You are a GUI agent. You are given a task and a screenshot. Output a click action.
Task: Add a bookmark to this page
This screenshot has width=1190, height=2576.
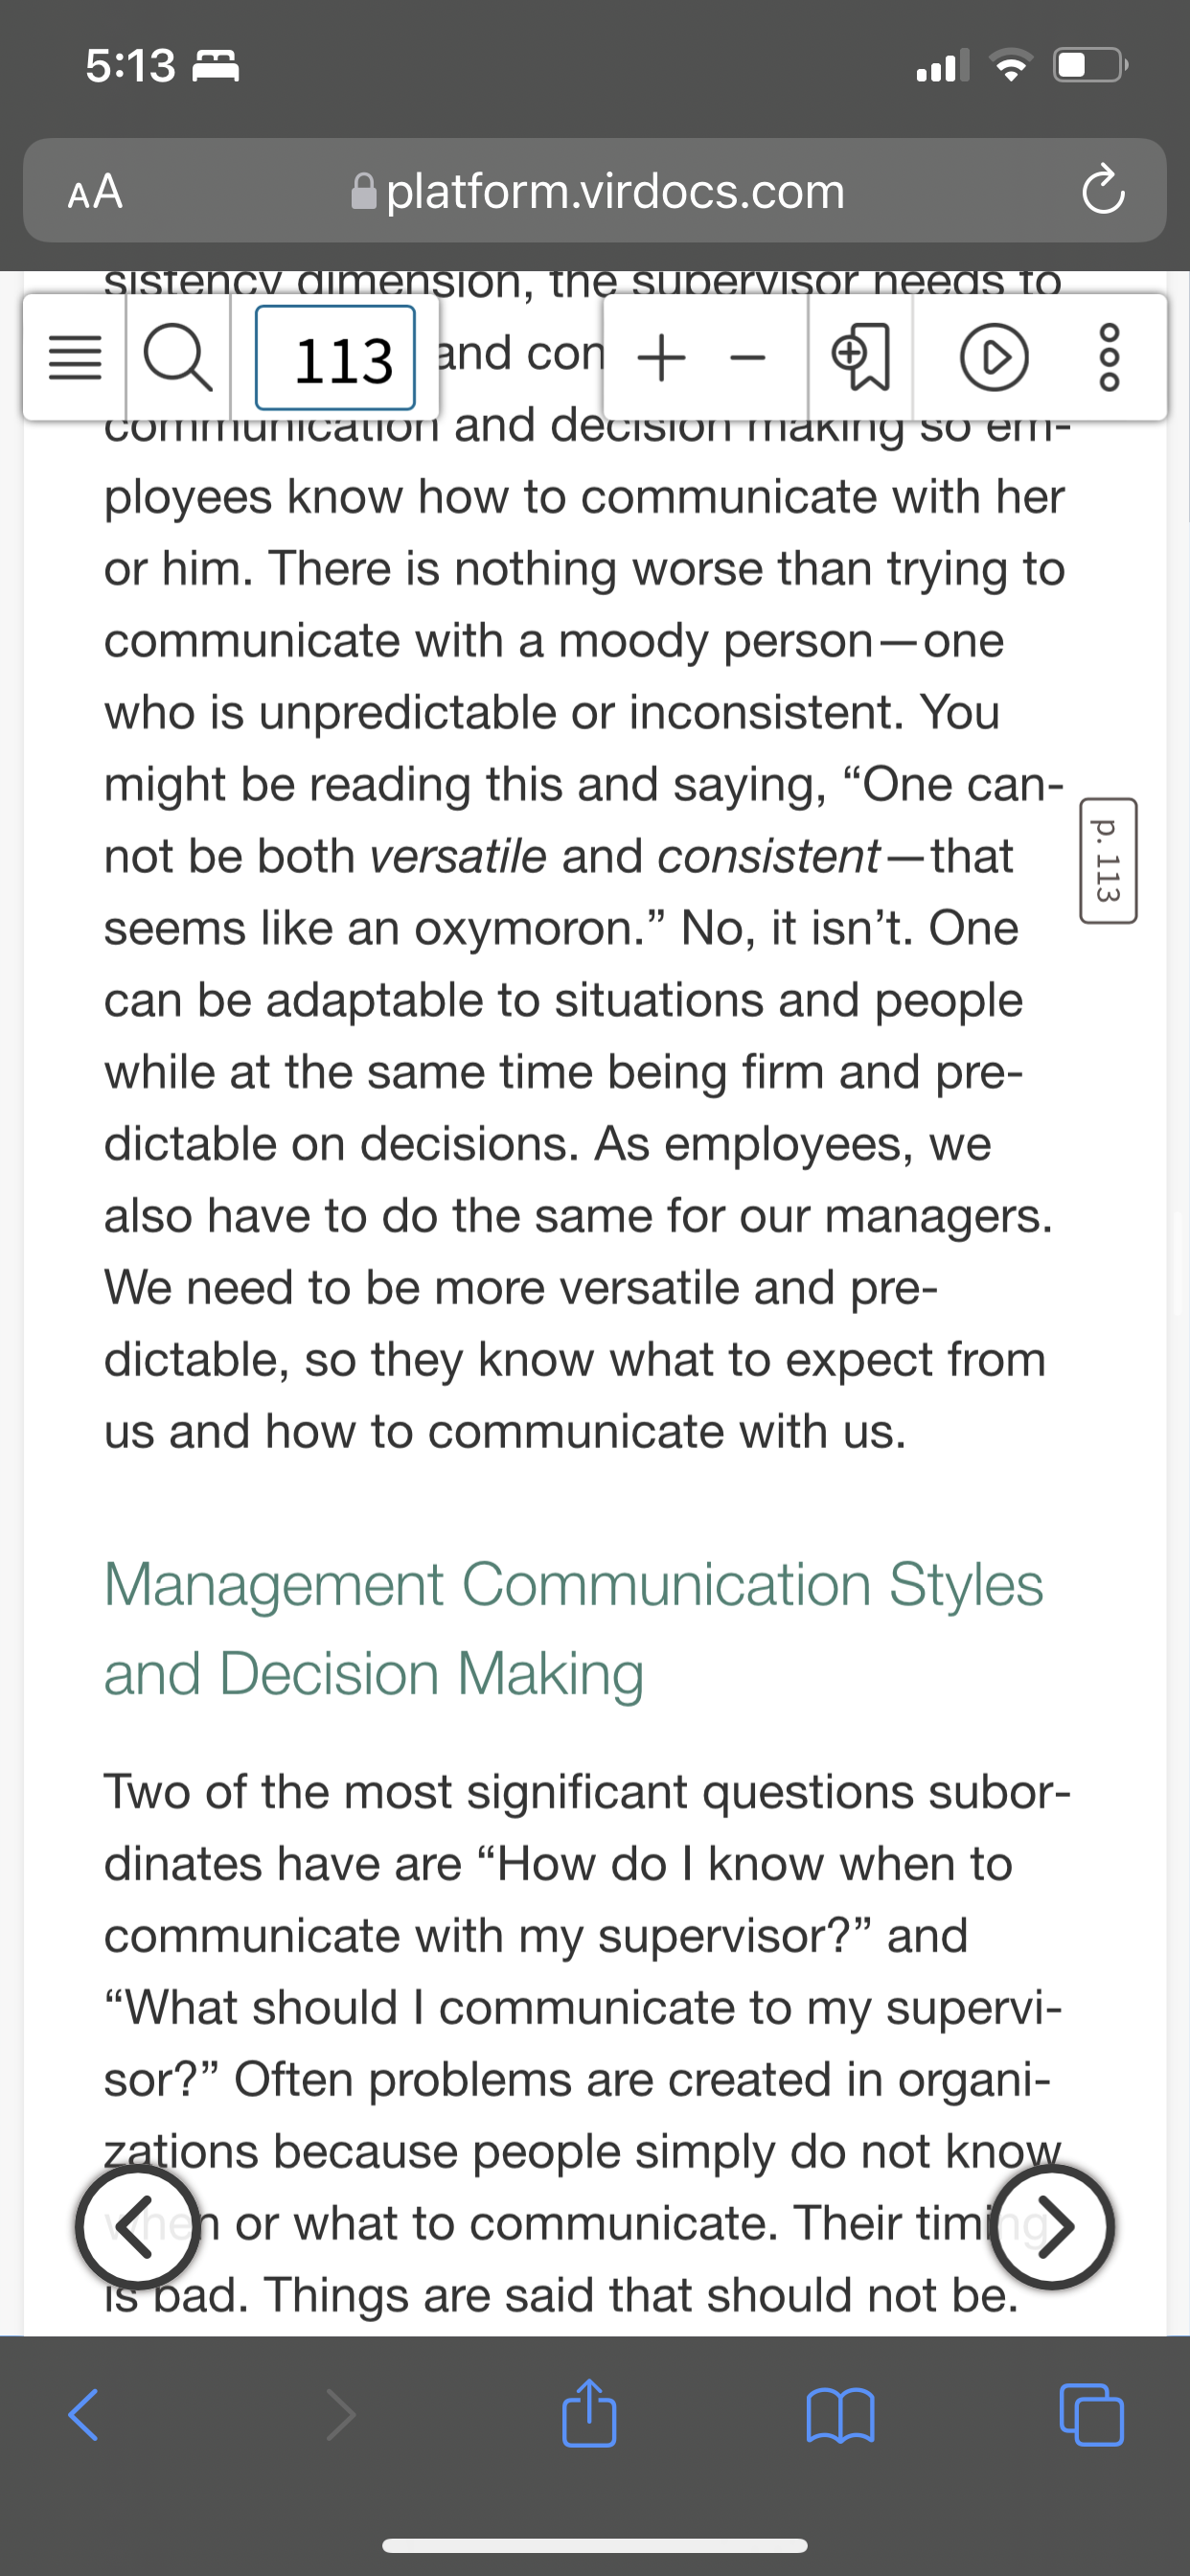pyautogui.click(x=861, y=358)
